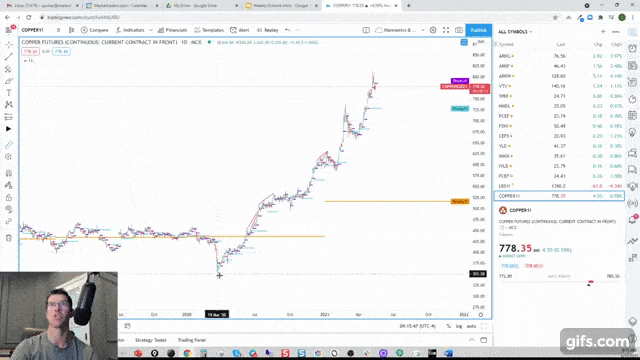Start bar Replay mode
640x360 pixels.
pyautogui.click(x=267, y=30)
